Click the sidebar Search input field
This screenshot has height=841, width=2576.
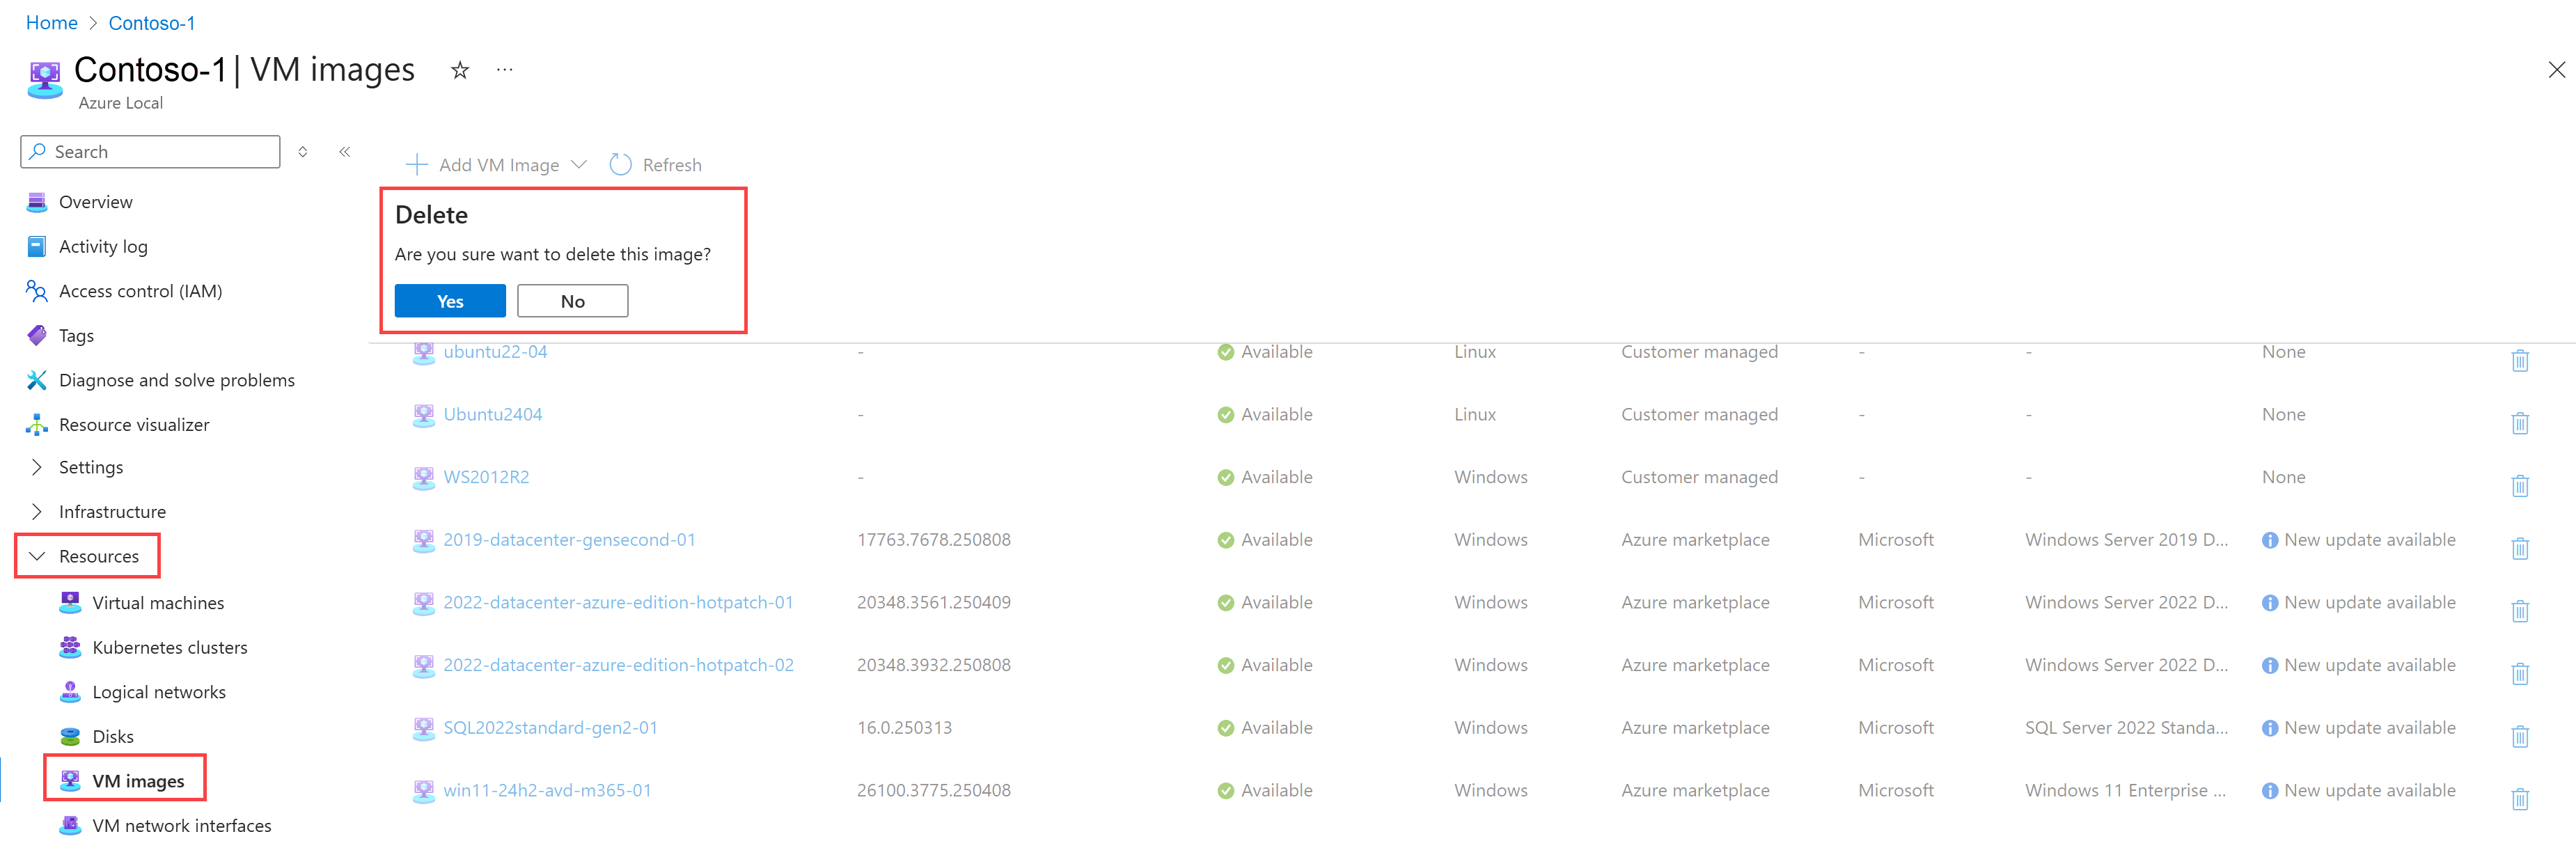click(150, 152)
